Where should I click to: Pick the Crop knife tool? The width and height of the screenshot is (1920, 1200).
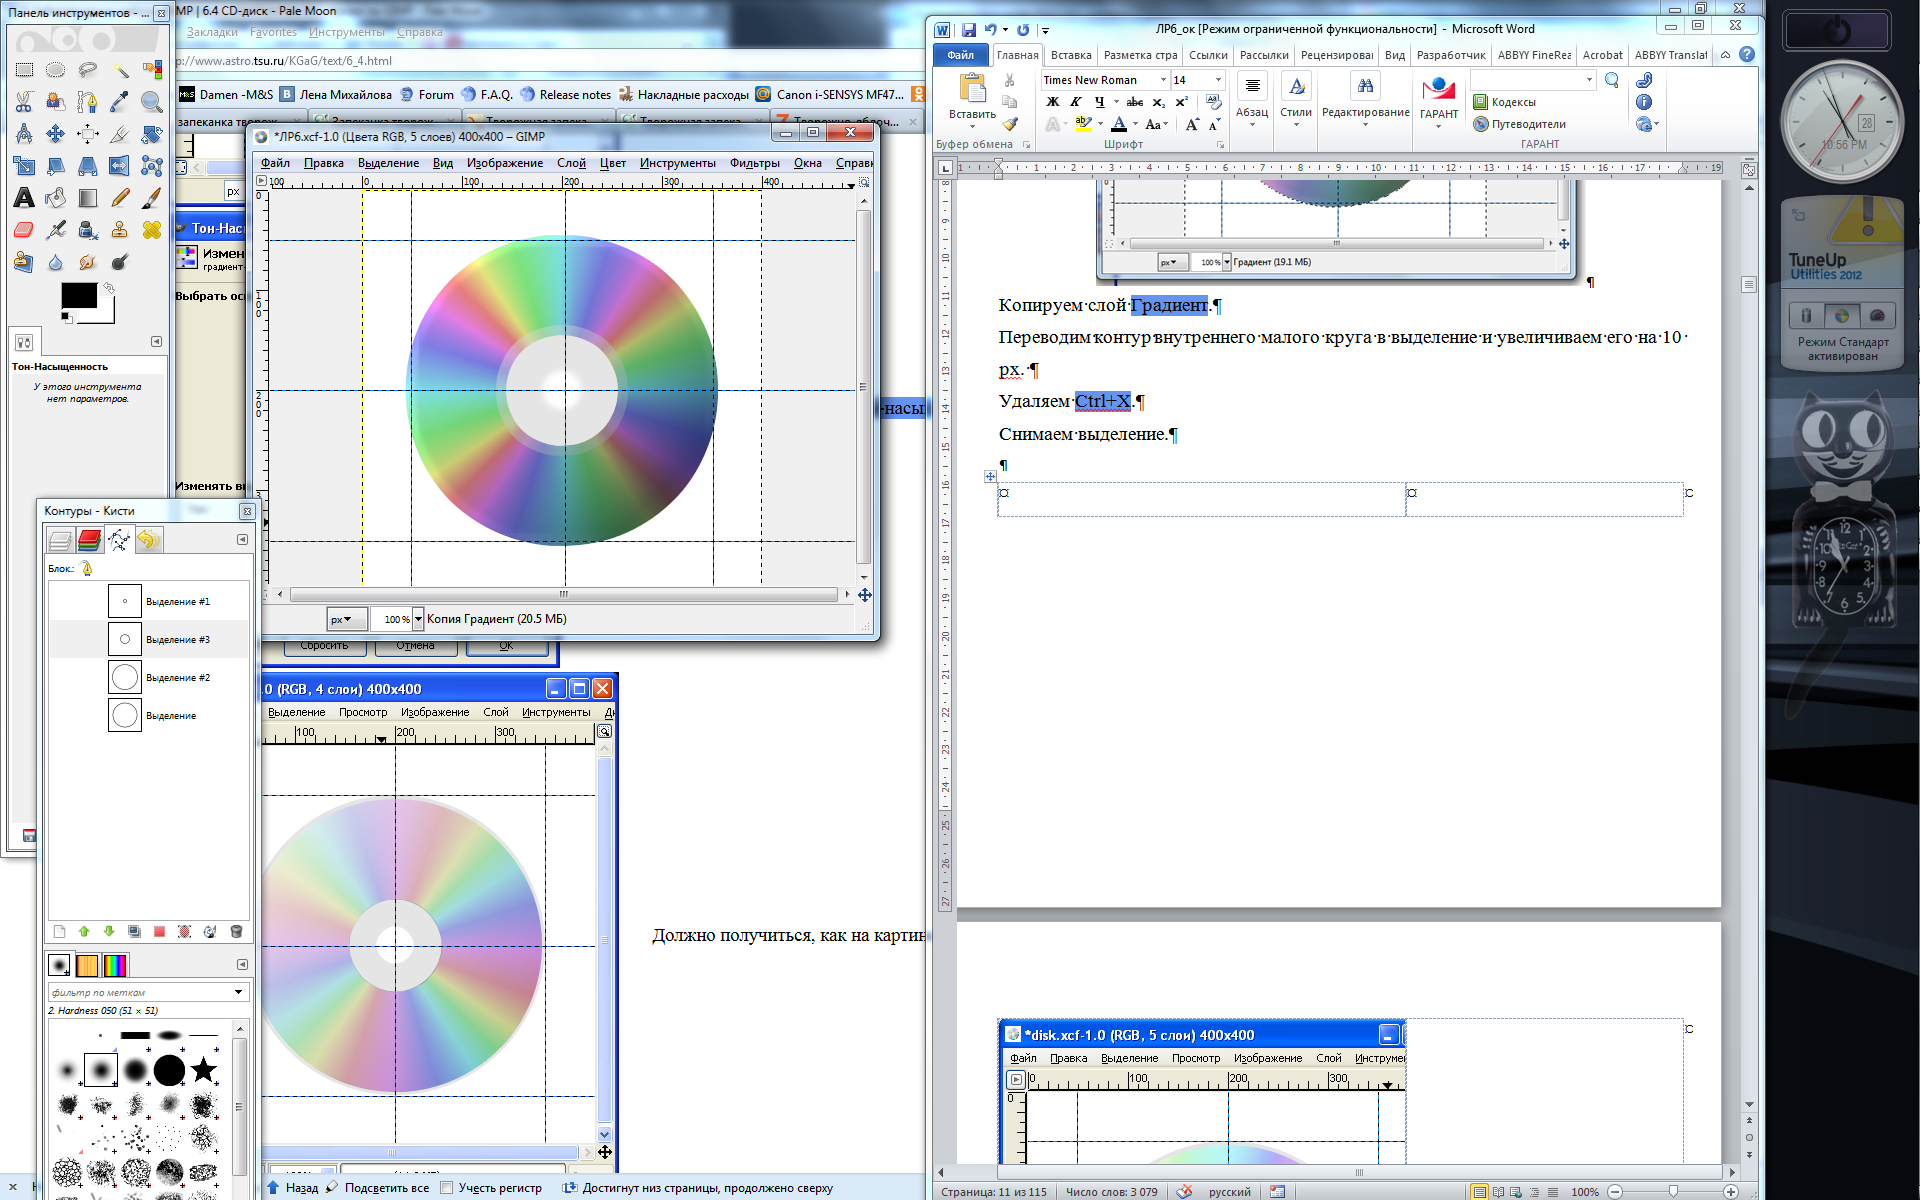(120, 134)
